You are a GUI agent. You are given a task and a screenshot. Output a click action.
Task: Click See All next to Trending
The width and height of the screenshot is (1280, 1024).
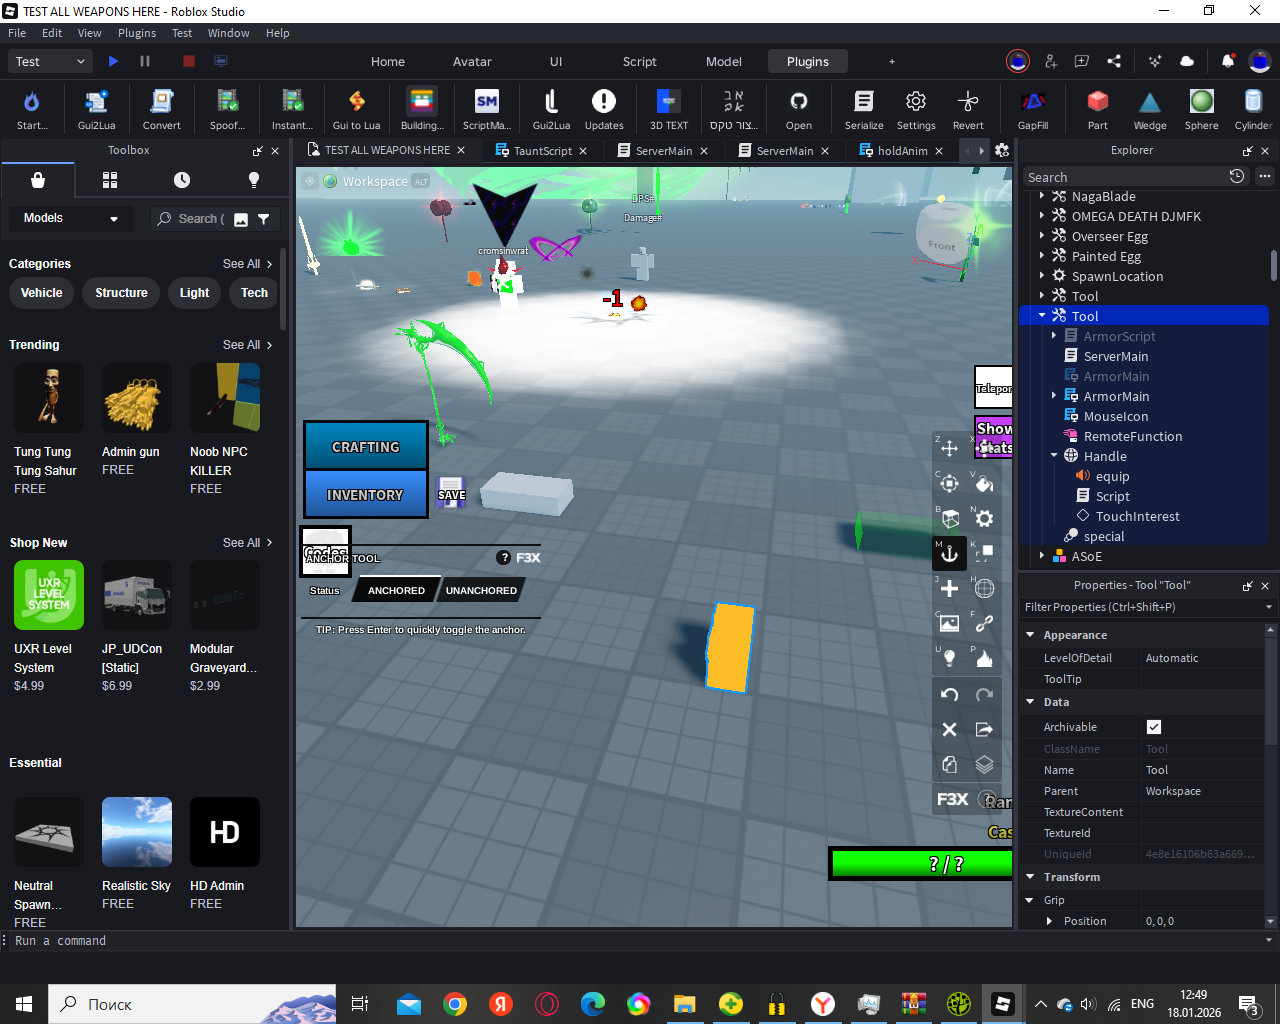[x=247, y=345]
